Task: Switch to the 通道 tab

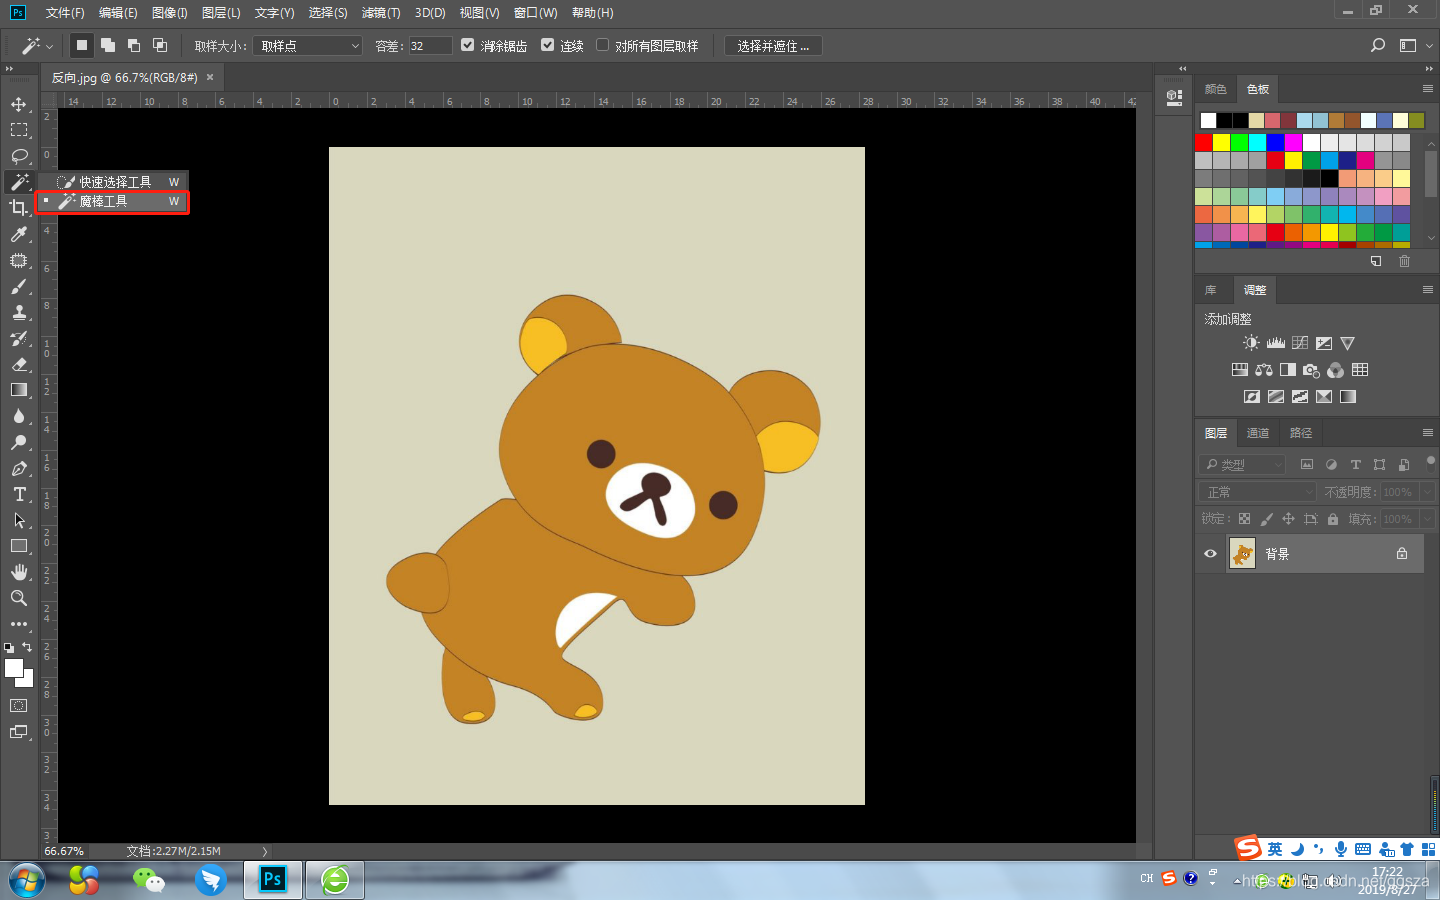Action: (x=1258, y=433)
